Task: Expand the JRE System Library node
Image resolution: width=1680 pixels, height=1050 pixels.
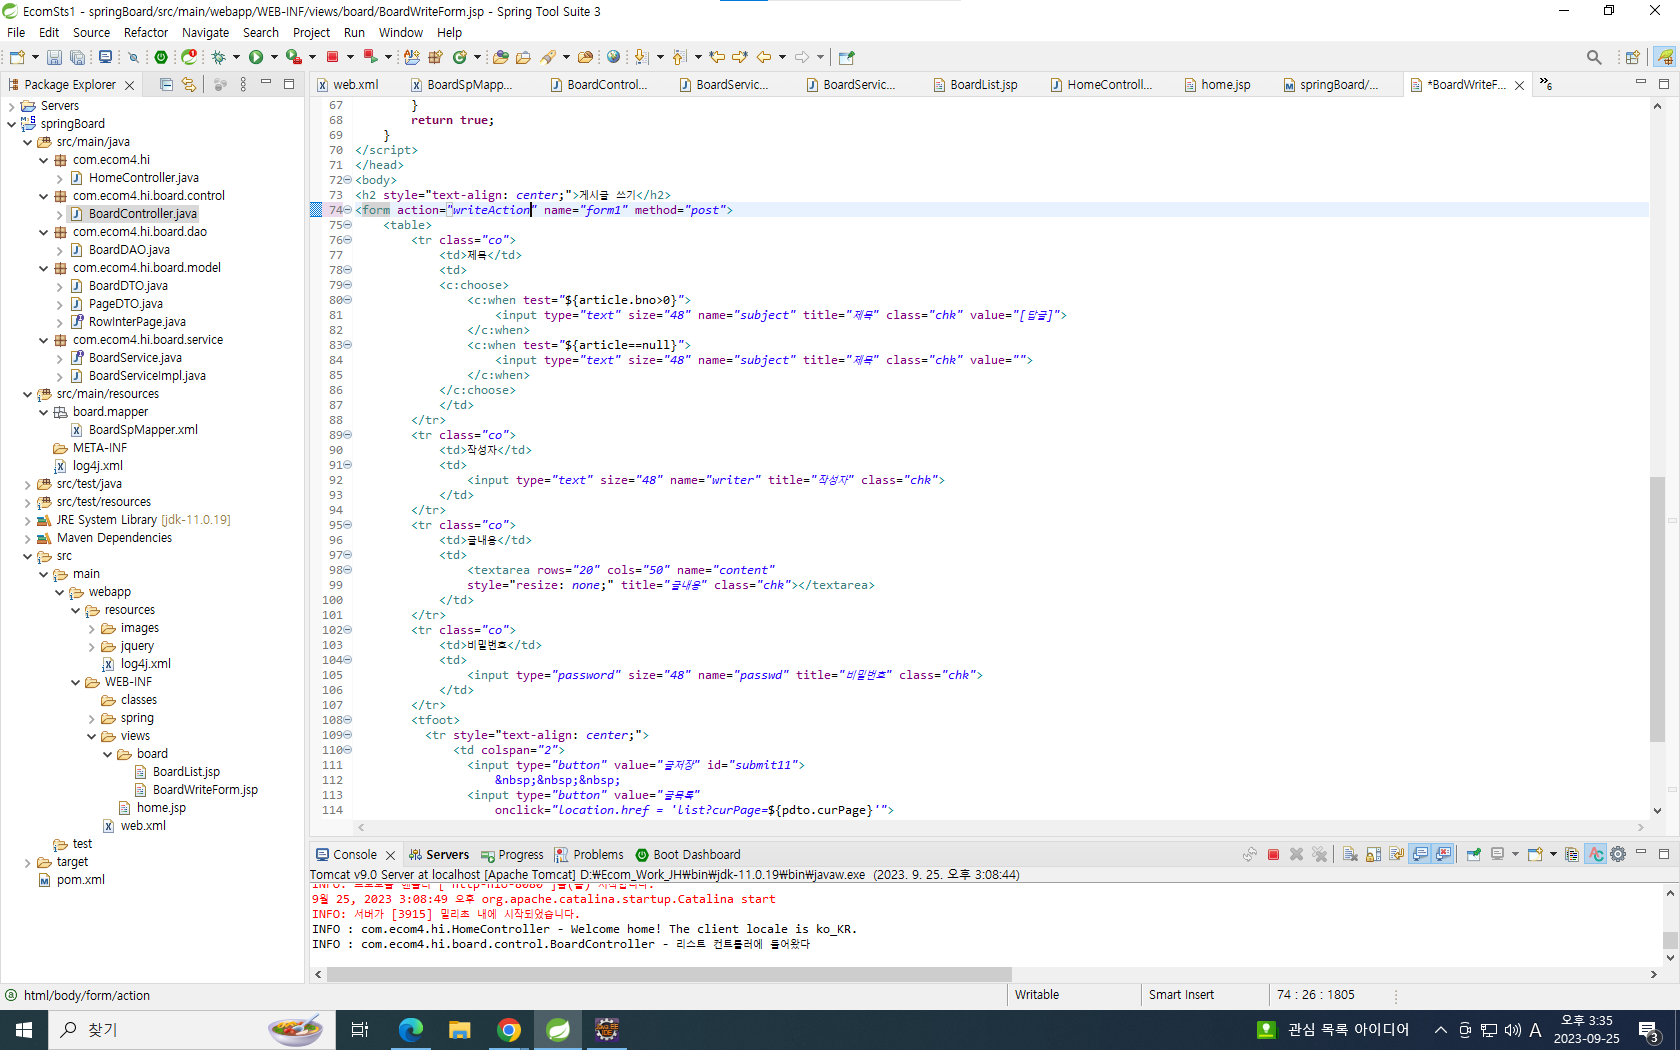Action: click(28, 520)
